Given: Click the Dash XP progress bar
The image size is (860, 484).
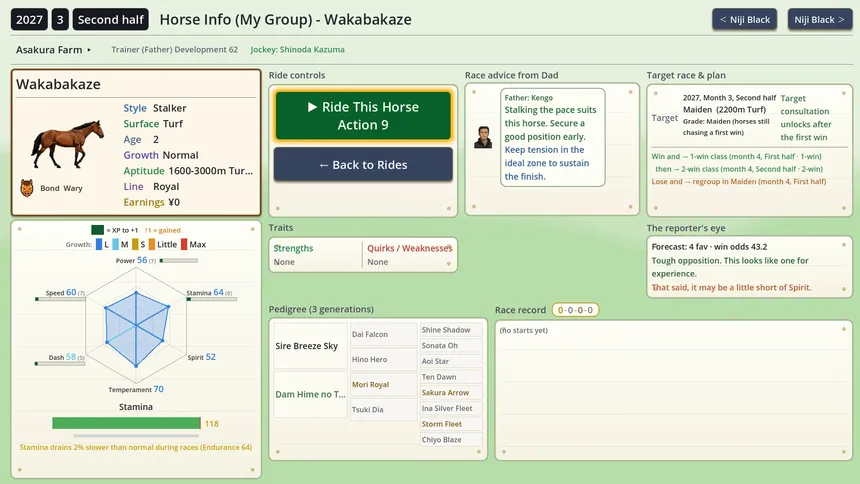Looking at the screenshot, I should (60, 363).
